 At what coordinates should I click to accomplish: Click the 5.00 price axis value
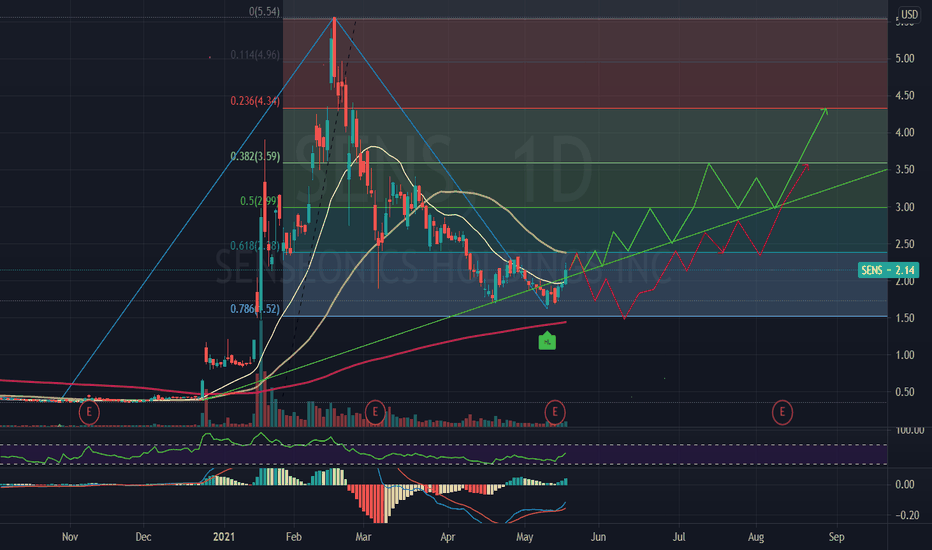[905, 58]
